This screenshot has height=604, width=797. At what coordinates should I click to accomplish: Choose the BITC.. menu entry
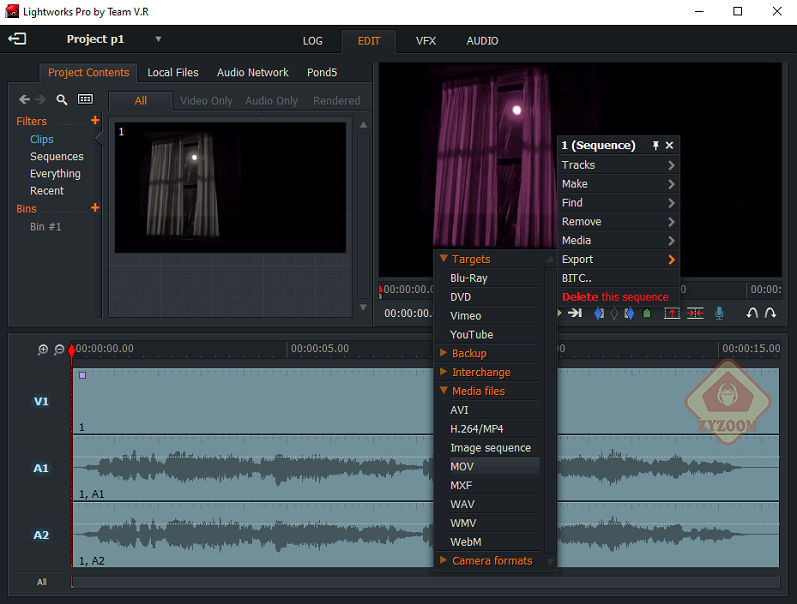[618, 278]
